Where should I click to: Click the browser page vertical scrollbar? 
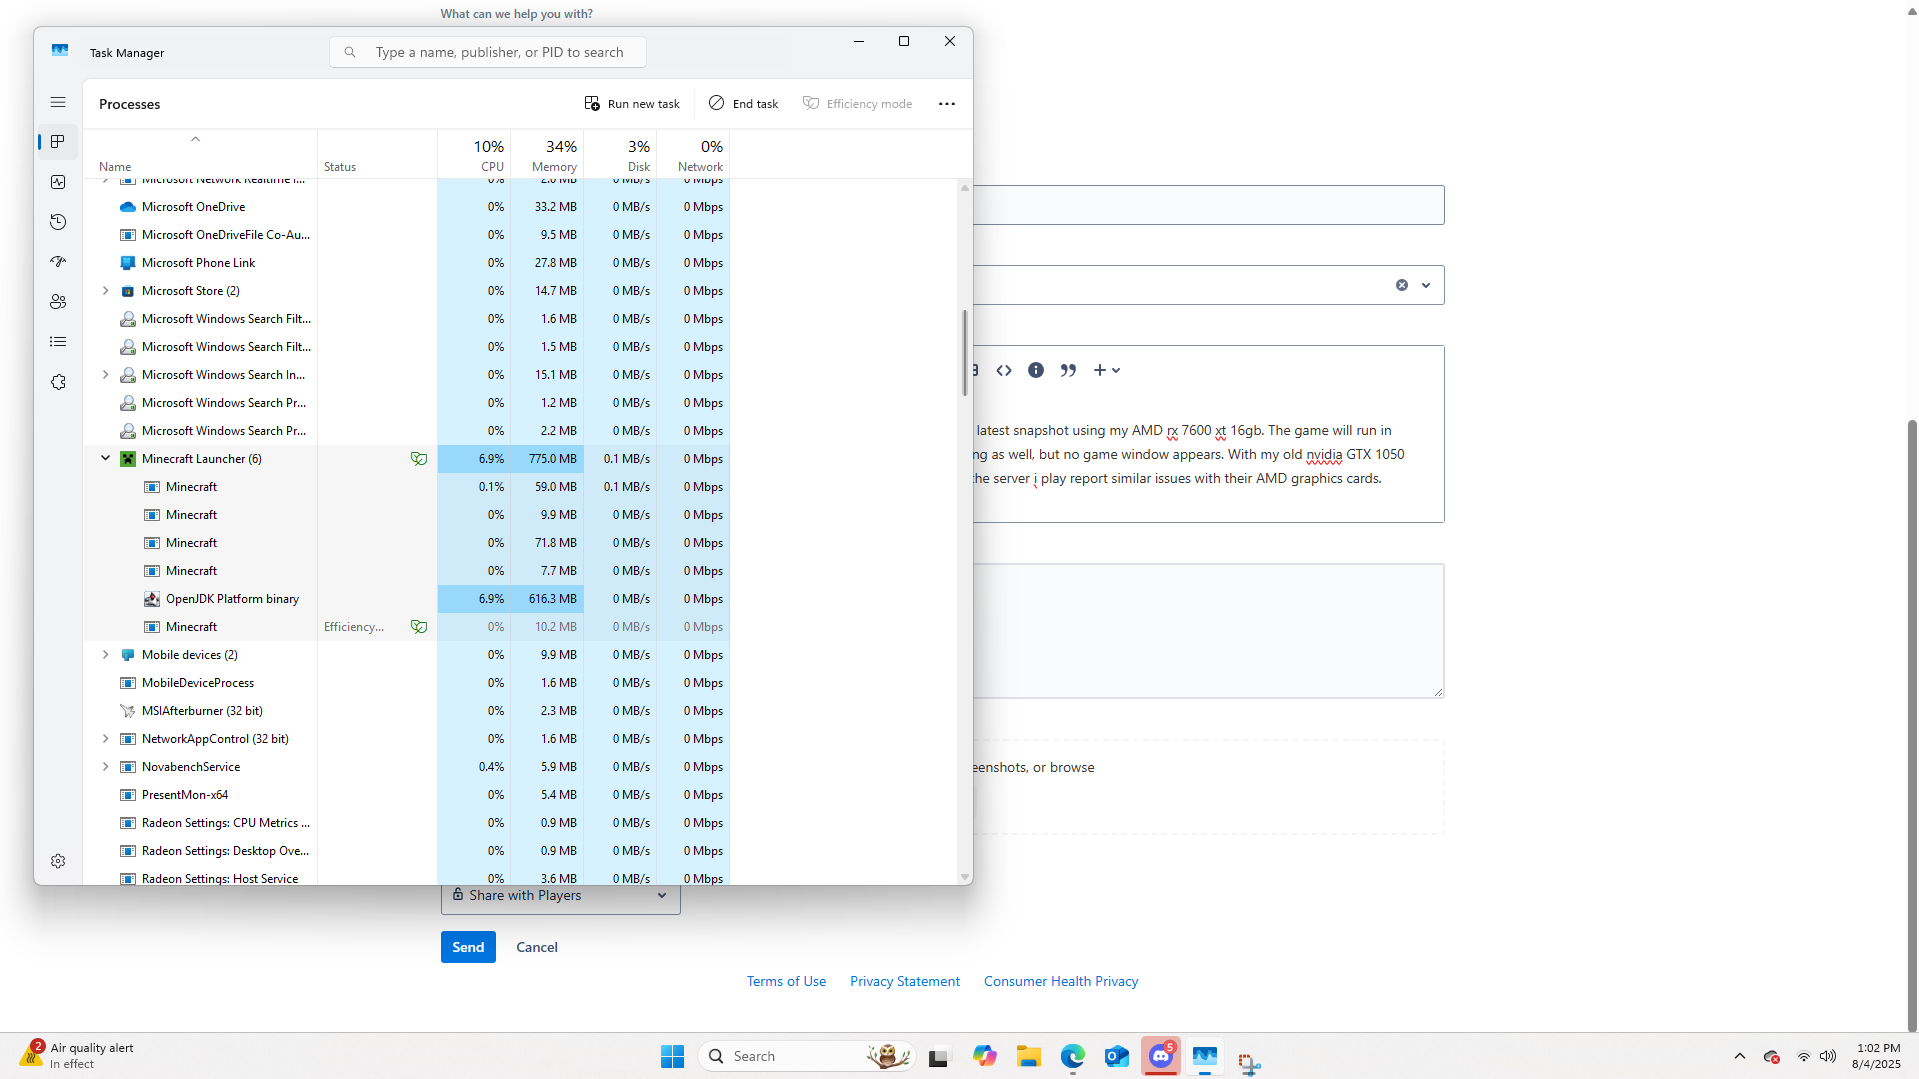[1913, 725]
